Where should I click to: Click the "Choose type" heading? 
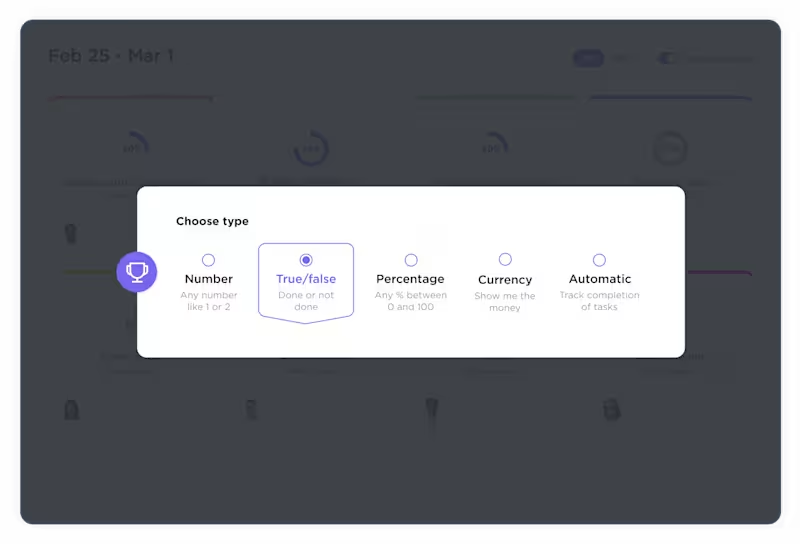pos(212,221)
